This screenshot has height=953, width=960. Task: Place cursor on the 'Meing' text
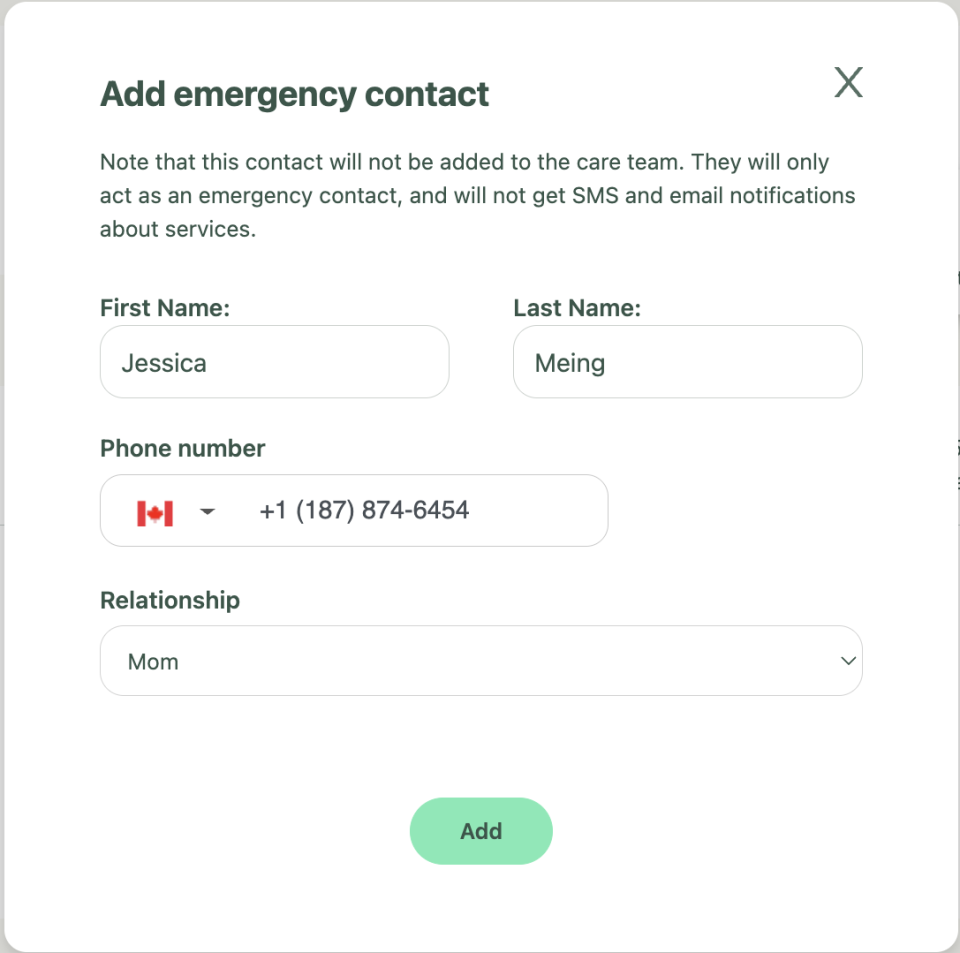[570, 363]
